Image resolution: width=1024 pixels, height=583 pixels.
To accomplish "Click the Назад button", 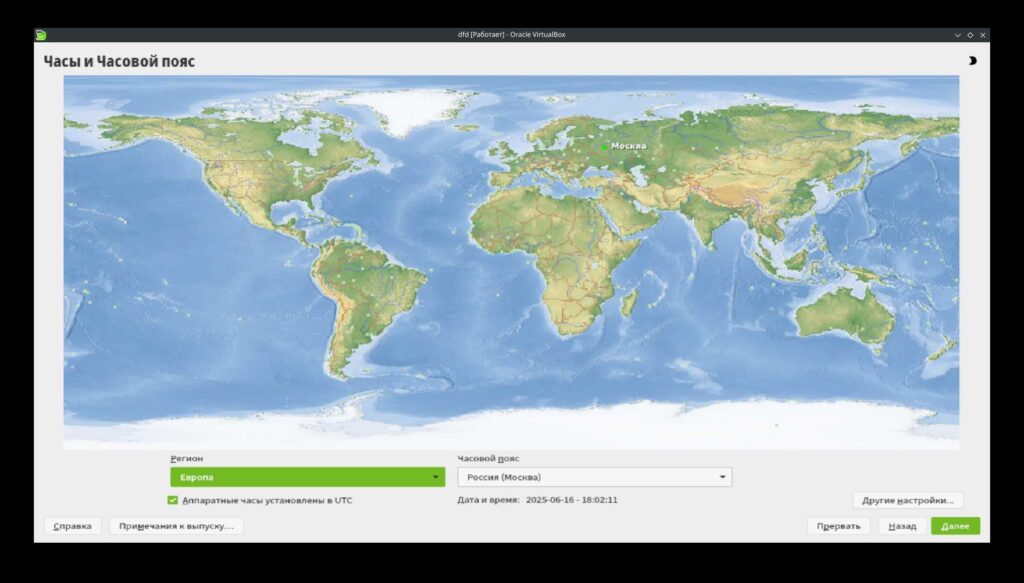I will [902, 526].
